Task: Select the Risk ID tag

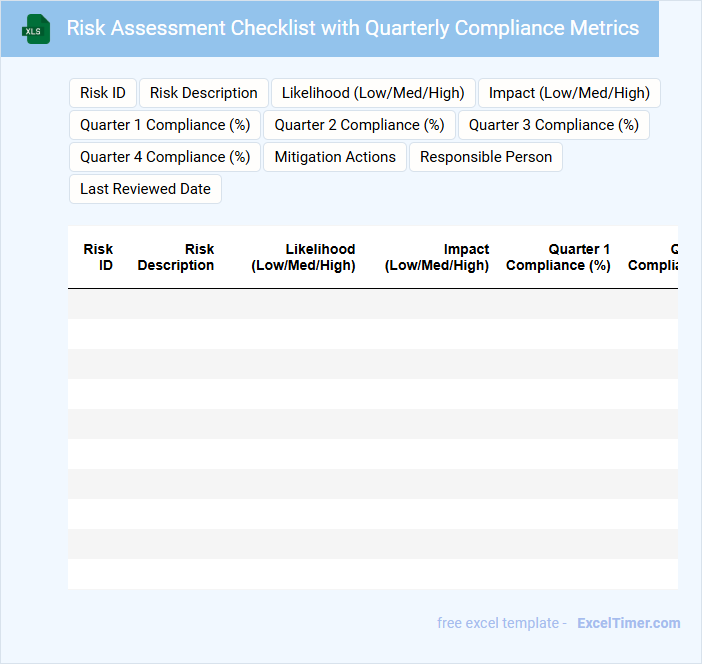Action: pyautogui.click(x=103, y=93)
